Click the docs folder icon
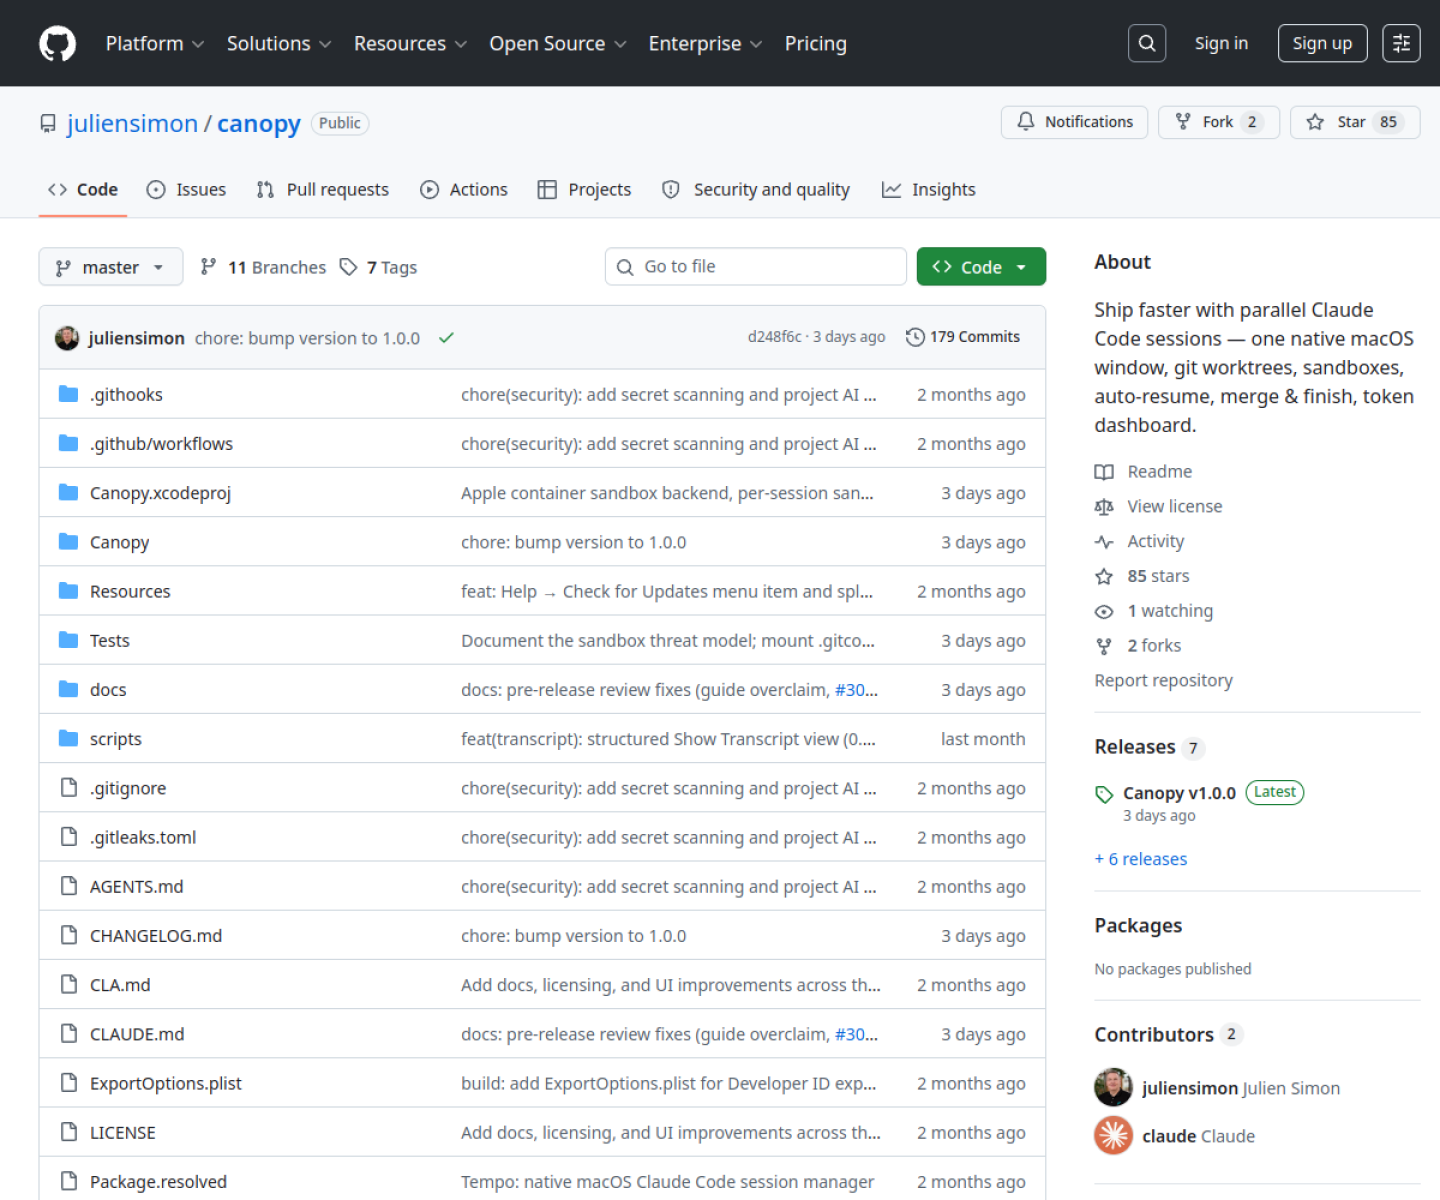Image resolution: width=1440 pixels, height=1200 pixels. (x=68, y=689)
